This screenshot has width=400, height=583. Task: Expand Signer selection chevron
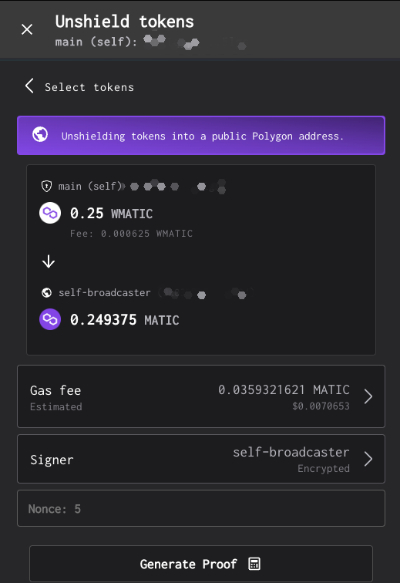click(368, 459)
